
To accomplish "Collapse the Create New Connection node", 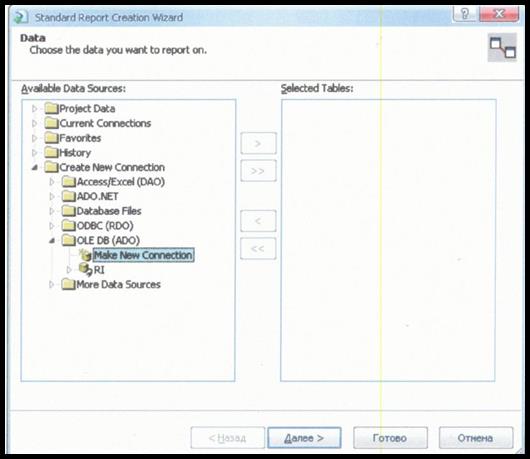I will 34,167.
